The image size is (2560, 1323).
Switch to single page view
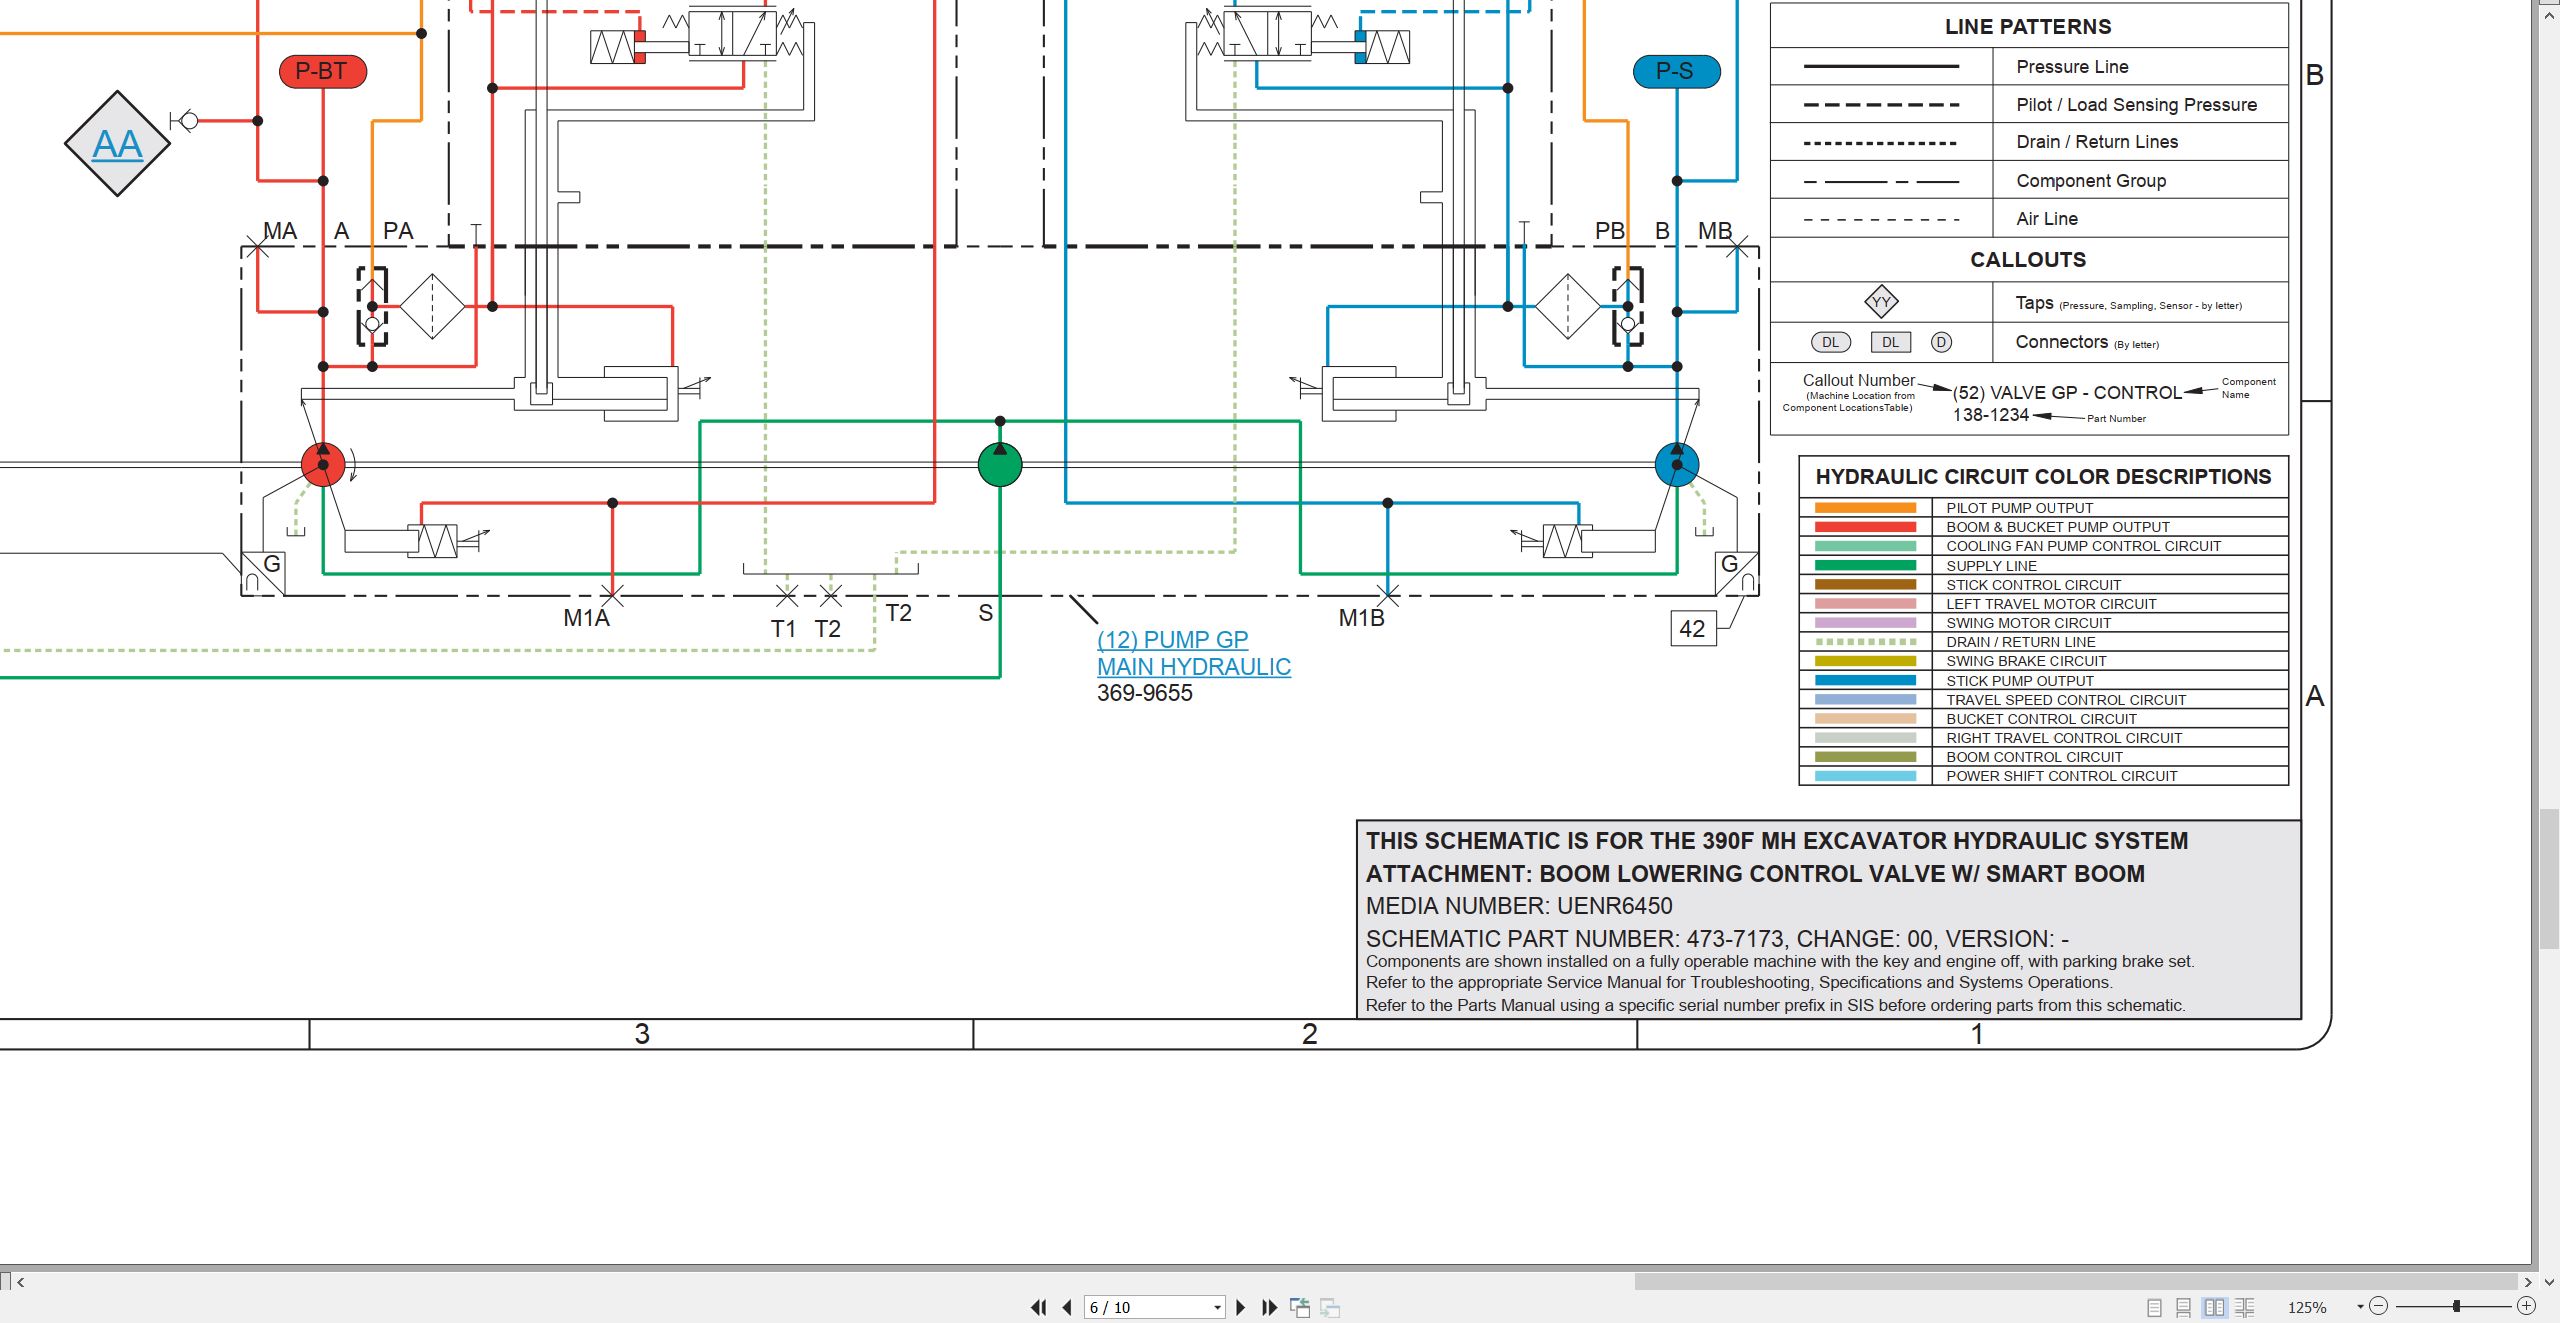click(x=2155, y=1307)
